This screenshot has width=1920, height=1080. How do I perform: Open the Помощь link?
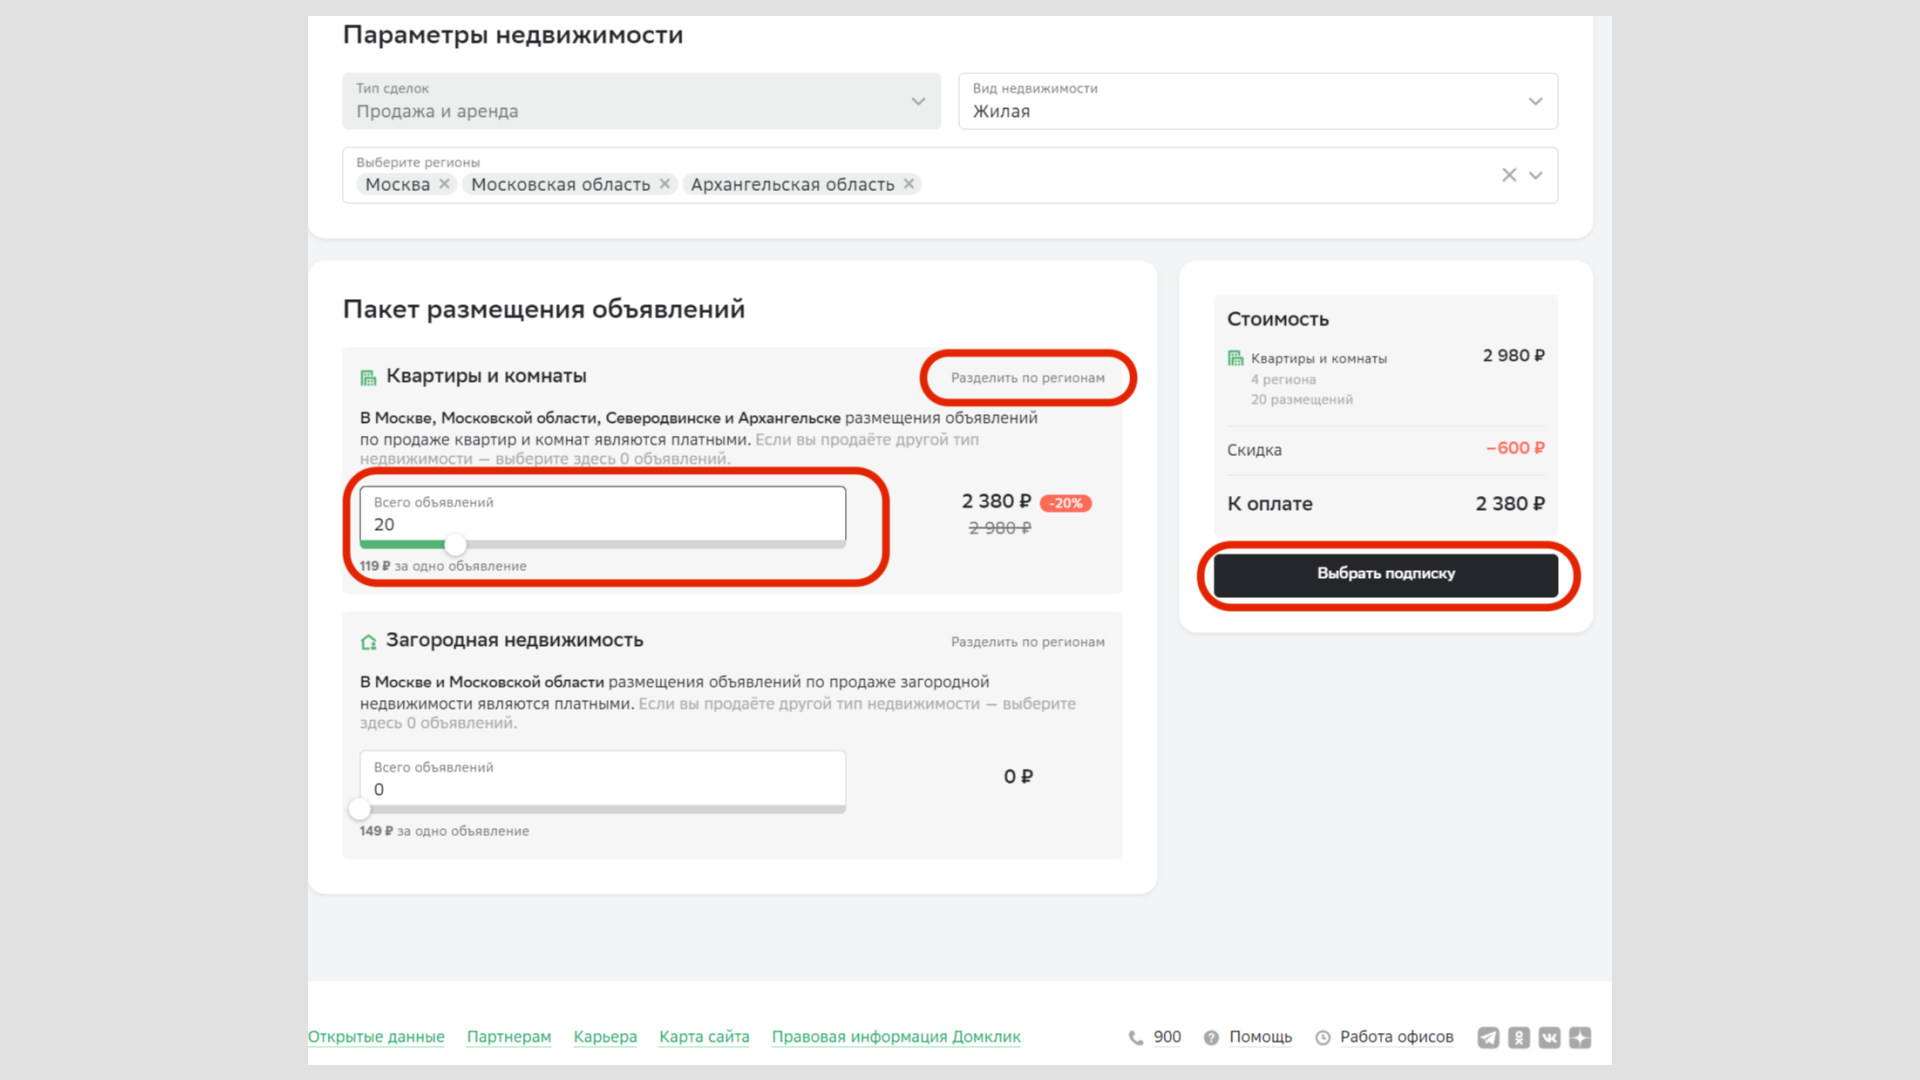tap(1260, 1037)
